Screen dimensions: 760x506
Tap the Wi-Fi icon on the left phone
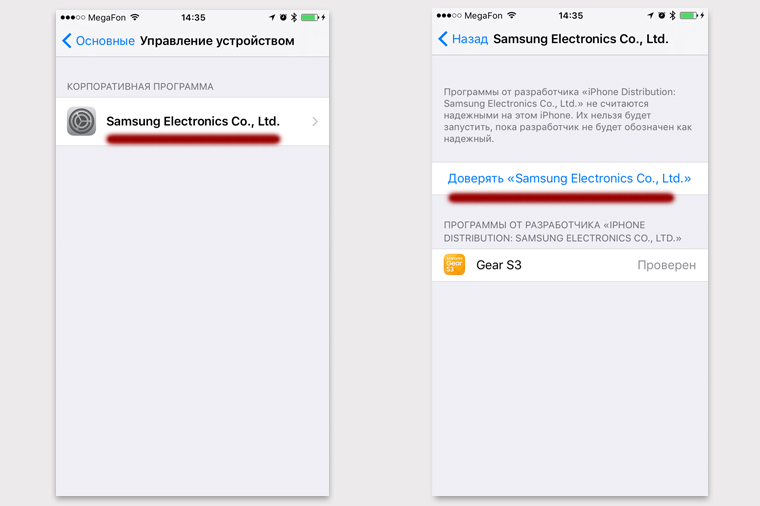[135, 17]
